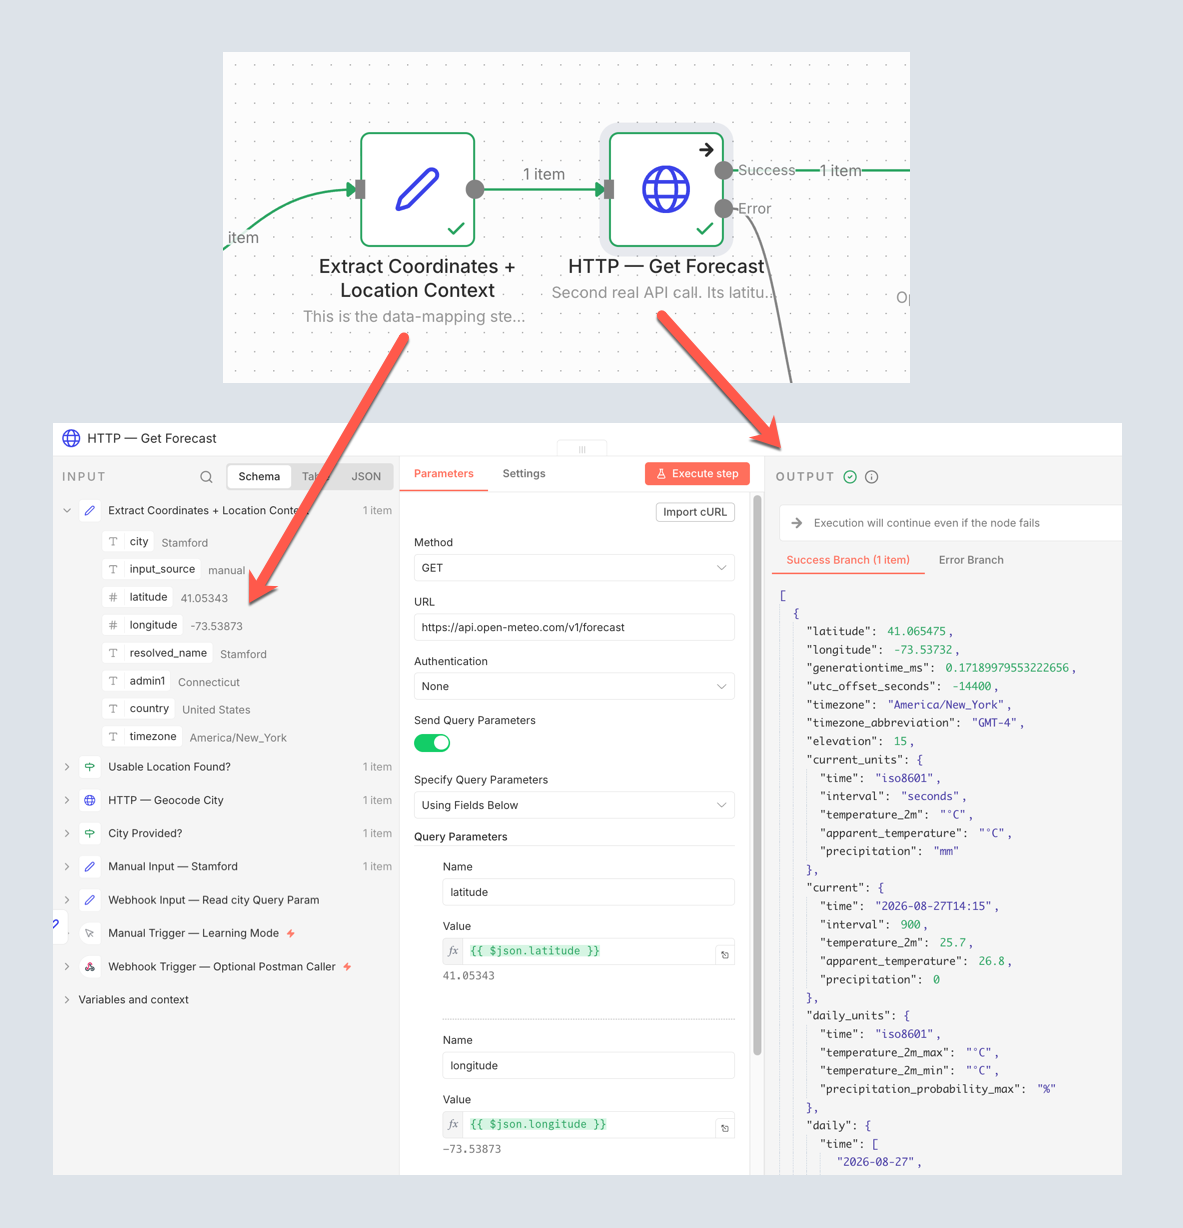Click the globe icon on Get Forecast node
The image size is (1183, 1228).
[666, 189]
